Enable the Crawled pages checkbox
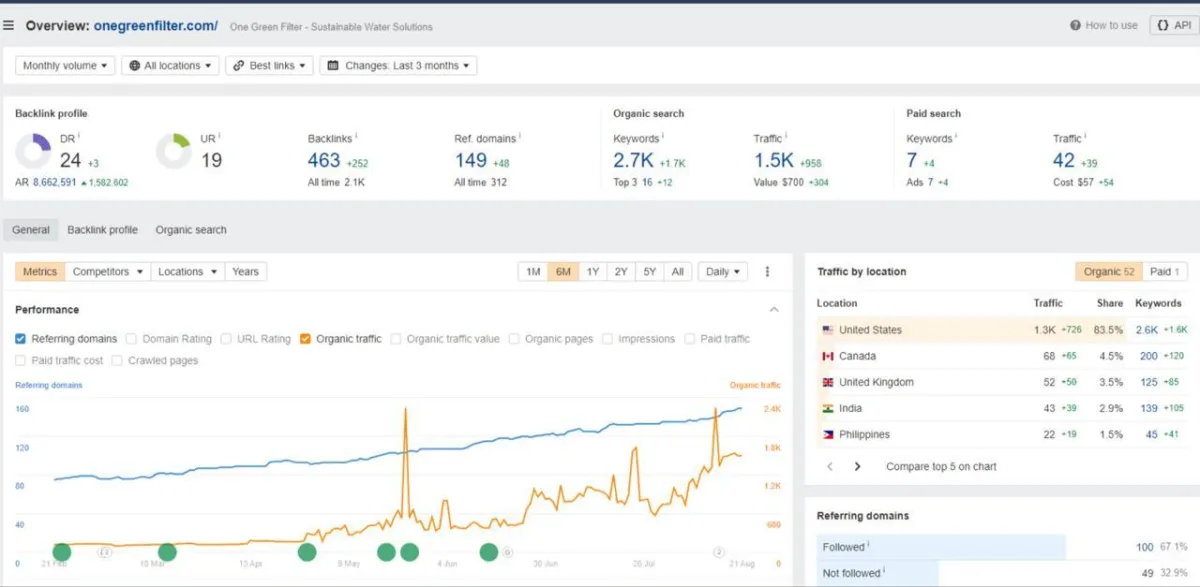Image resolution: width=1200 pixels, height=587 pixels. click(118, 360)
